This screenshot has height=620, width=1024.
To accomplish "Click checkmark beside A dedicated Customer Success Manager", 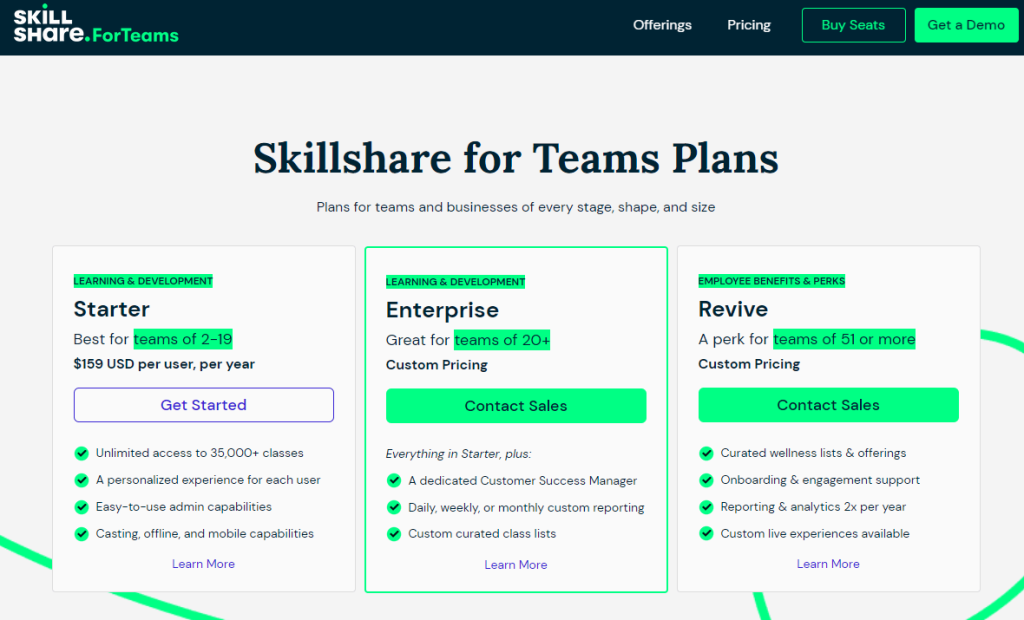I will pyautogui.click(x=394, y=481).
